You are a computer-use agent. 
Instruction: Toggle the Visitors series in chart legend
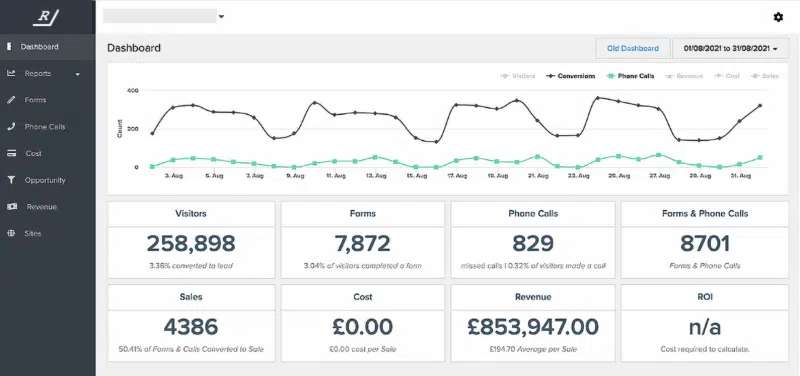pos(518,76)
